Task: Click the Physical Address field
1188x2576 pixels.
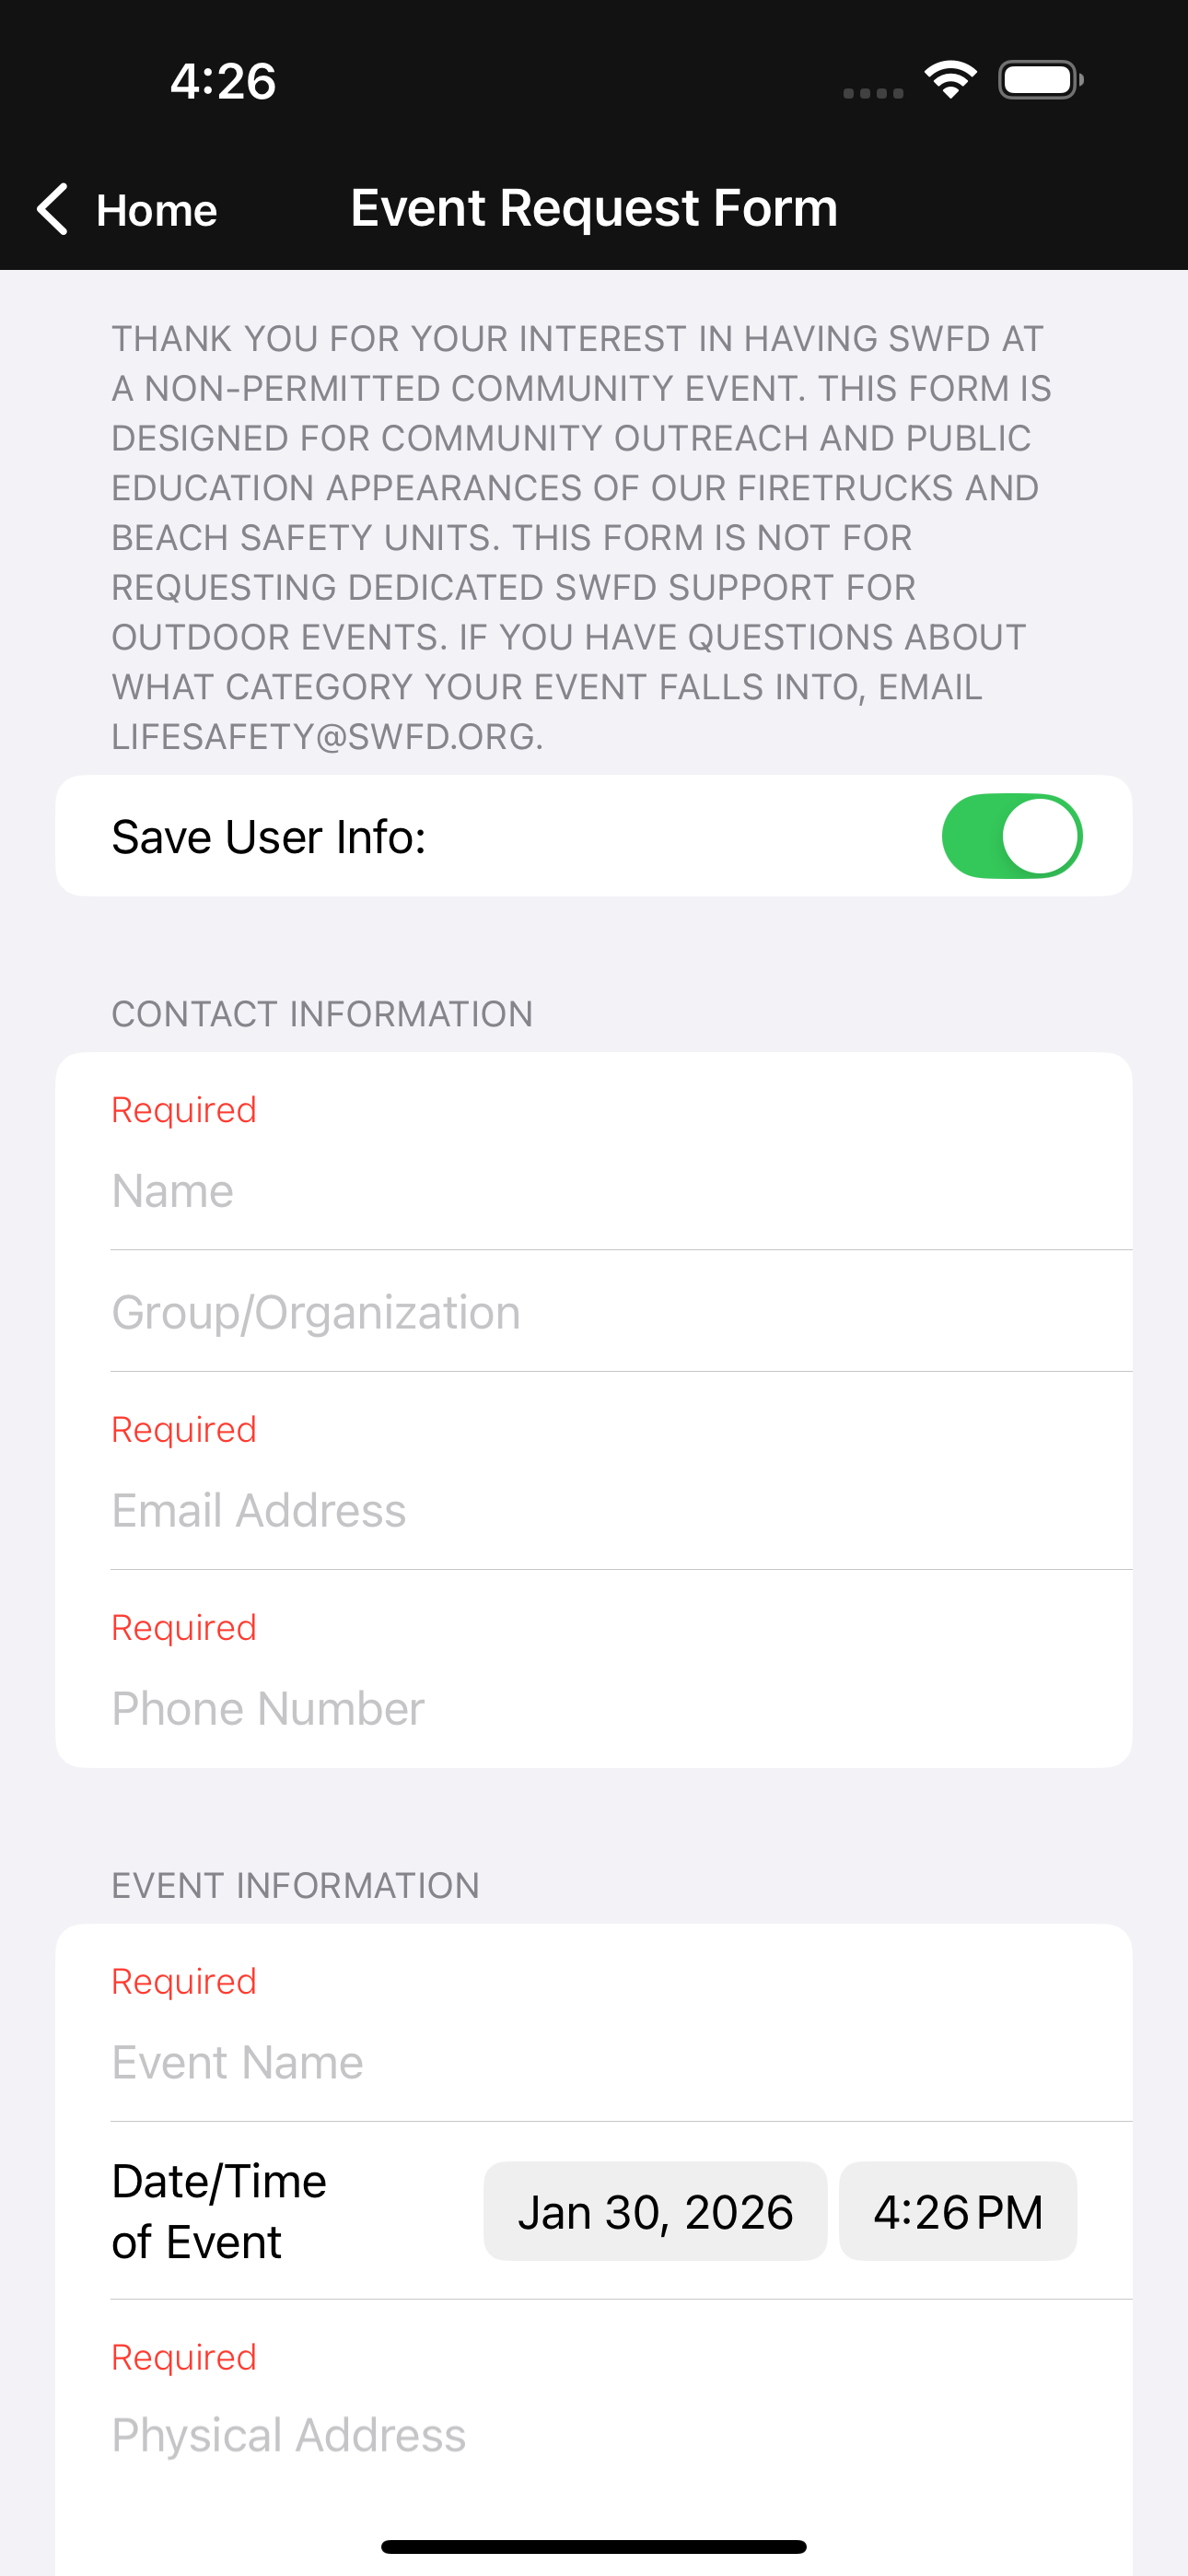Action: tap(620, 2435)
